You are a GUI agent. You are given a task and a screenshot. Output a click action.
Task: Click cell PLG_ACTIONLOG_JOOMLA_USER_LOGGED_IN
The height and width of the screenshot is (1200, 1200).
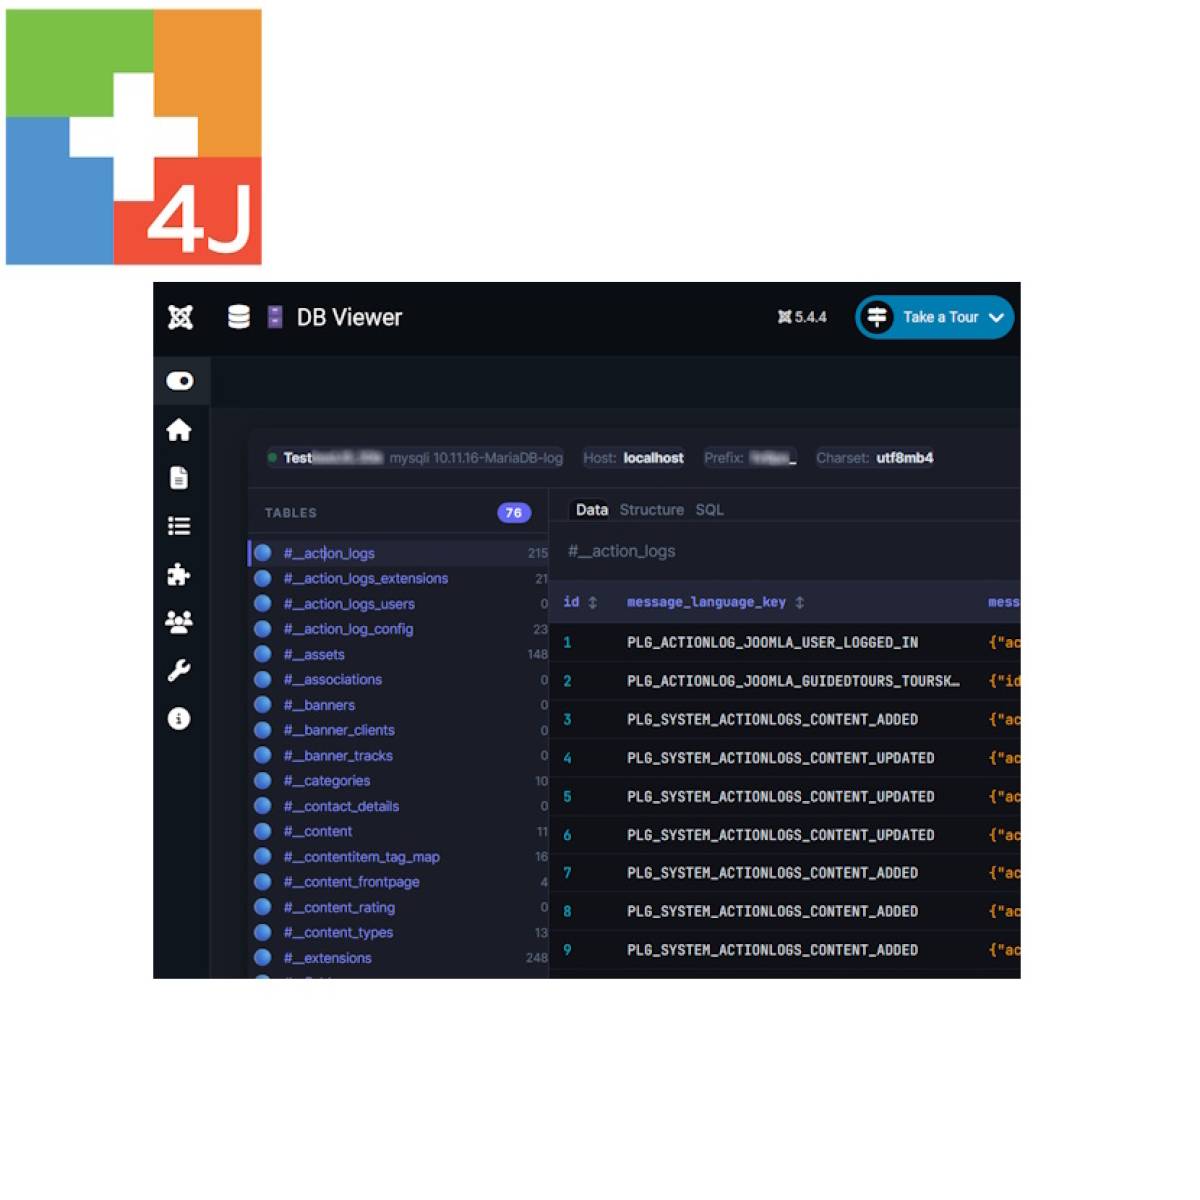point(772,642)
